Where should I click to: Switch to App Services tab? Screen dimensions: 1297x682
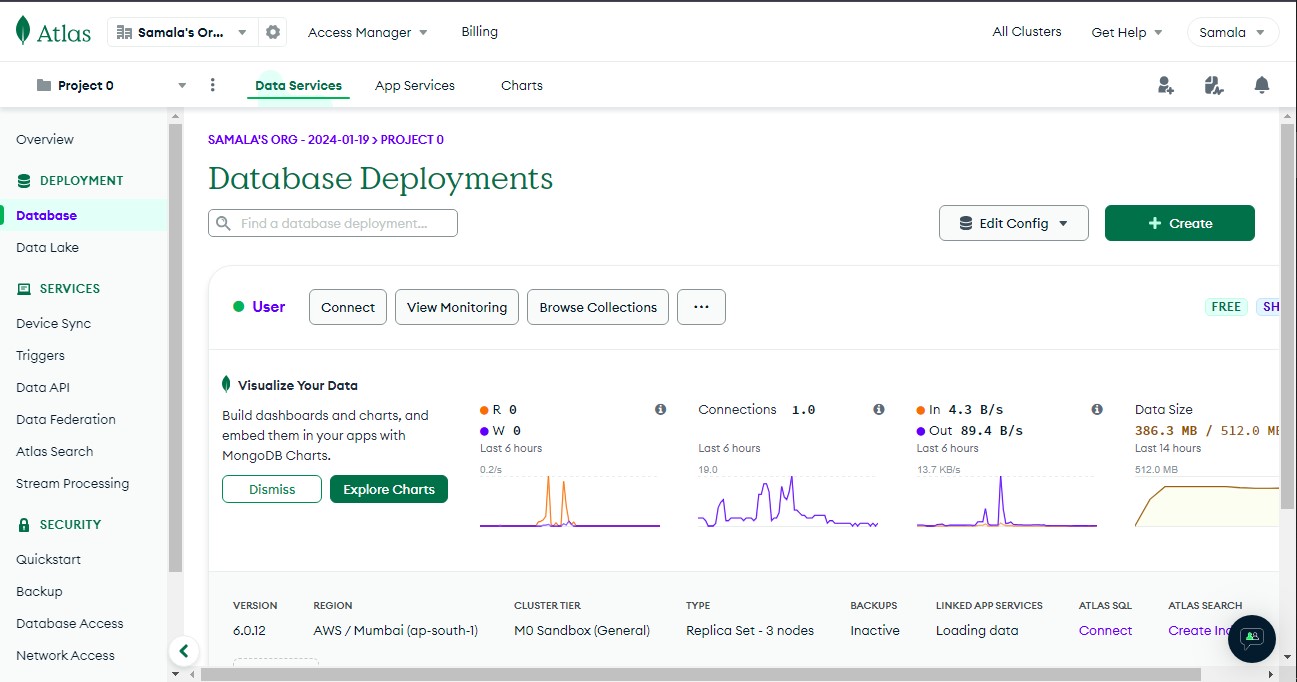tap(415, 86)
